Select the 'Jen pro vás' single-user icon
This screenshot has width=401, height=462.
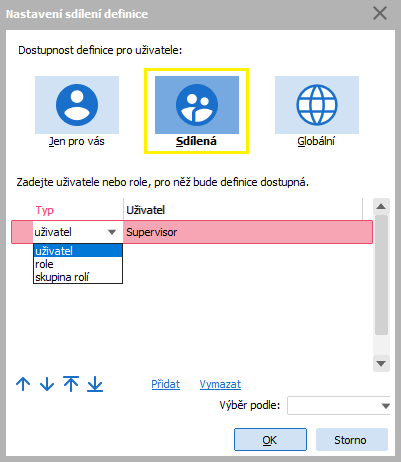click(x=77, y=105)
